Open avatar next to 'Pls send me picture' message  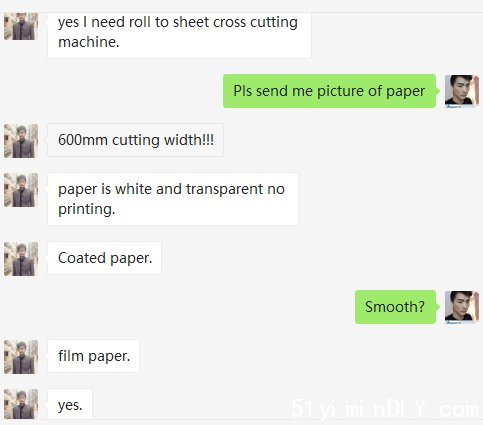click(462, 91)
